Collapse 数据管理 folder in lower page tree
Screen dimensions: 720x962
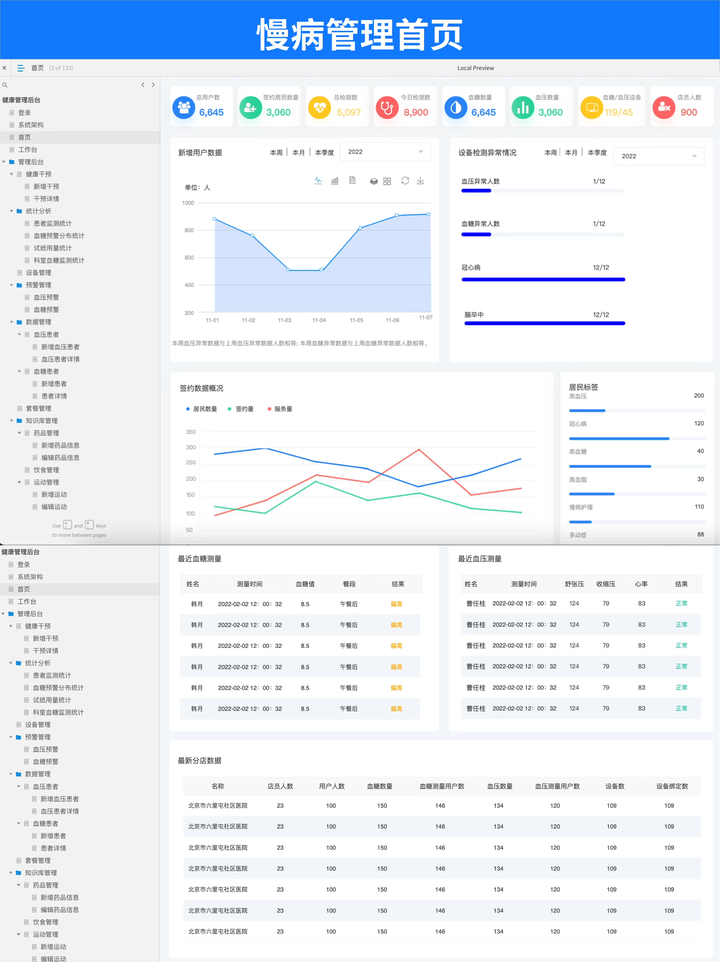pyautogui.click(x=11, y=774)
